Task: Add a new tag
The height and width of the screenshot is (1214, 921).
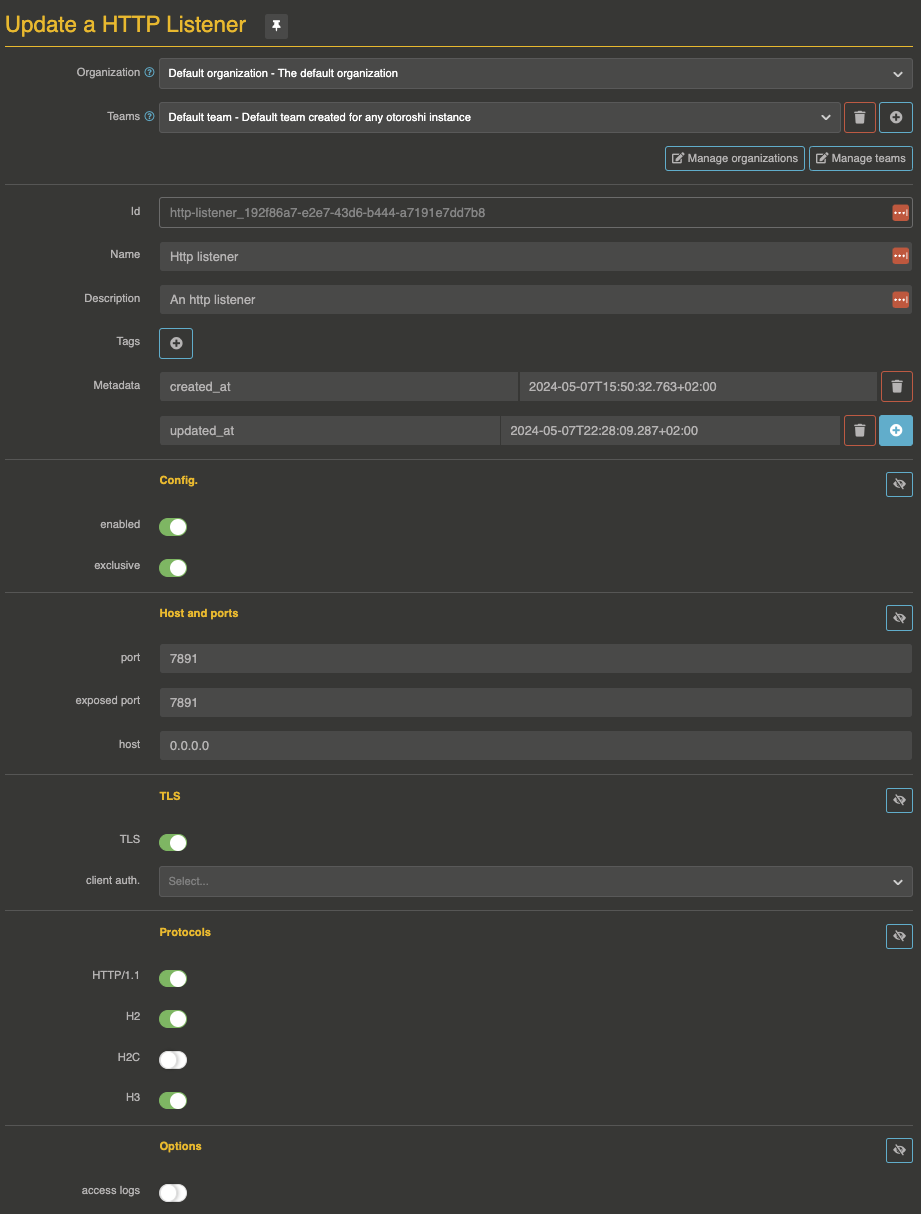Action: tap(176, 343)
